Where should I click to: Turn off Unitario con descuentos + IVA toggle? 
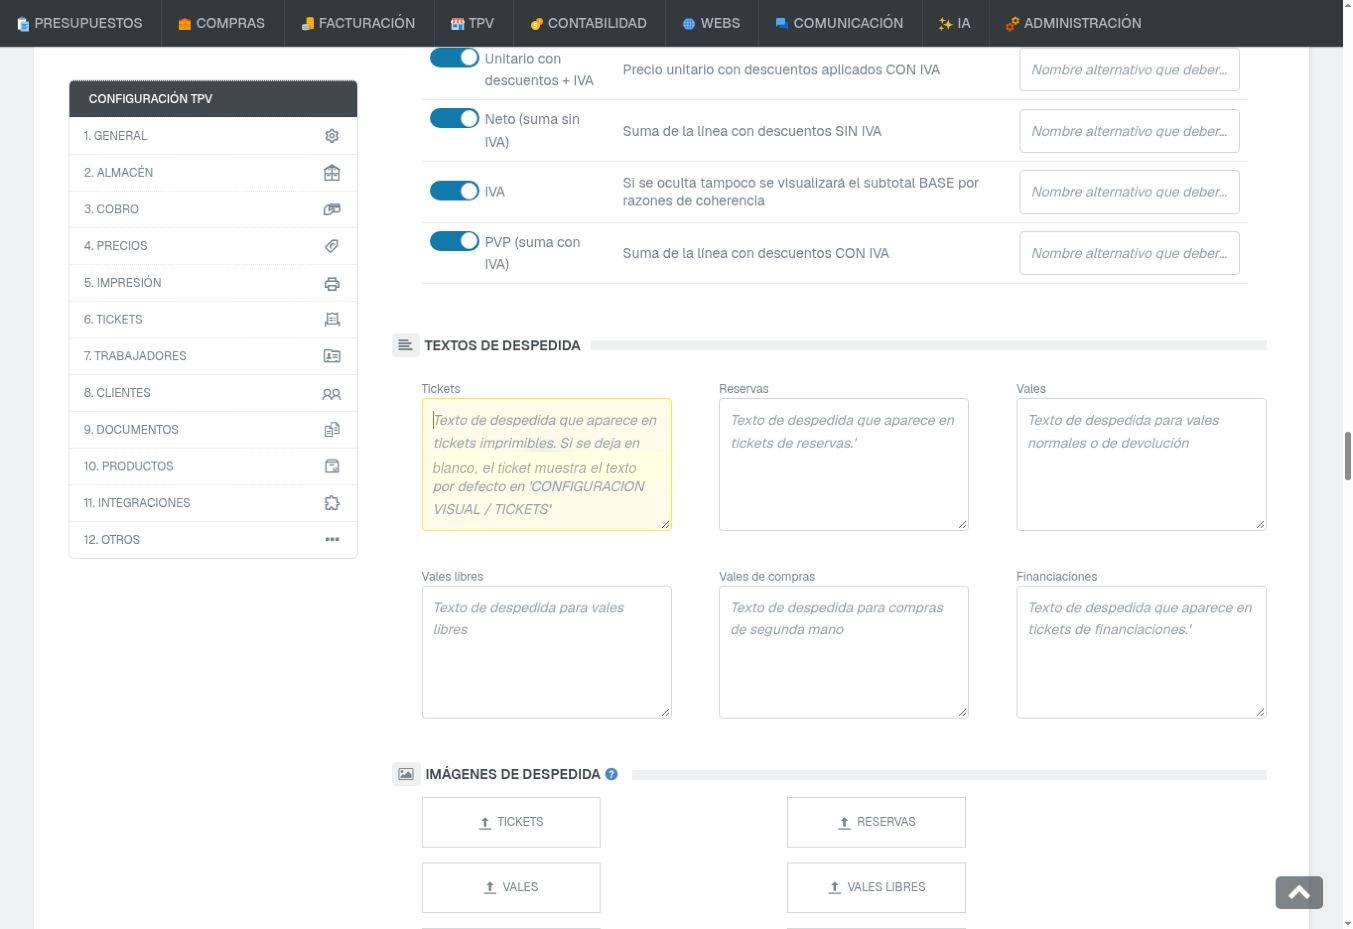454,58
